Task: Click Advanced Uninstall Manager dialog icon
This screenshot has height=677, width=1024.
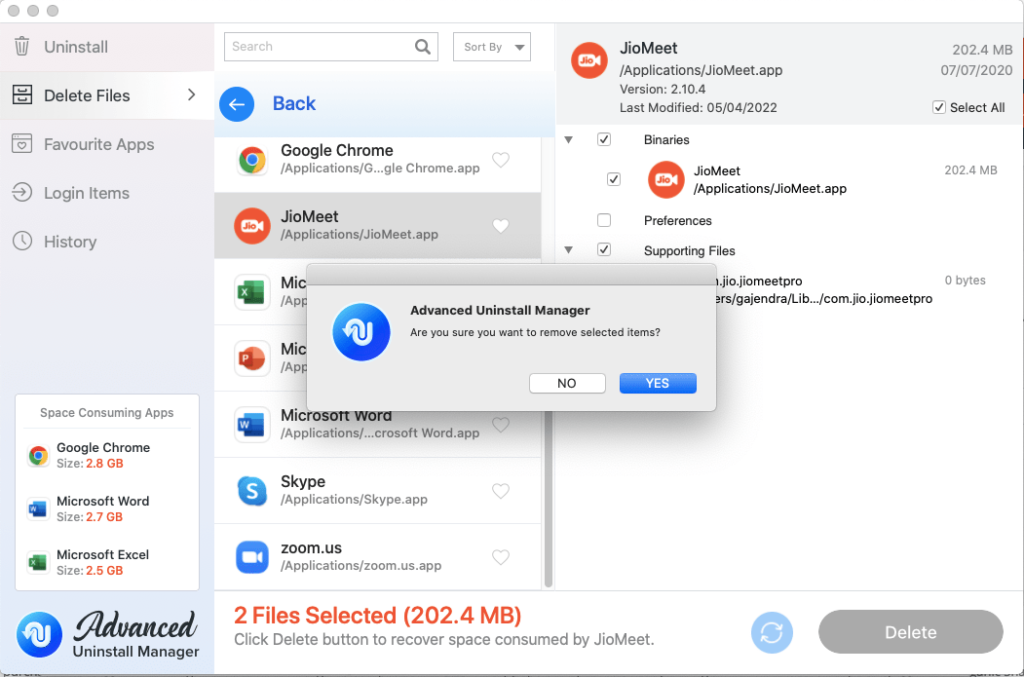Action: click(361, 332)
